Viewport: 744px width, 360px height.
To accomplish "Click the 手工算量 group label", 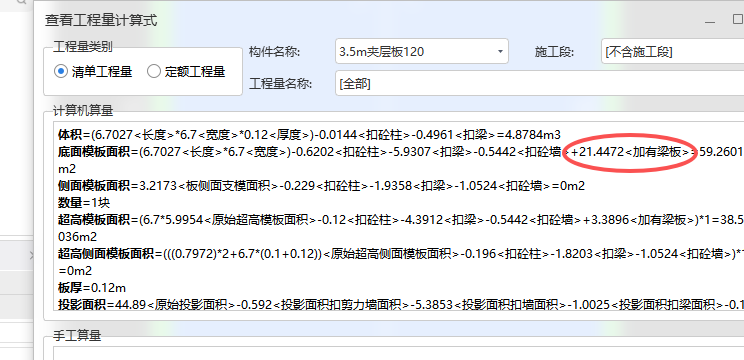I will coord(77,336).
